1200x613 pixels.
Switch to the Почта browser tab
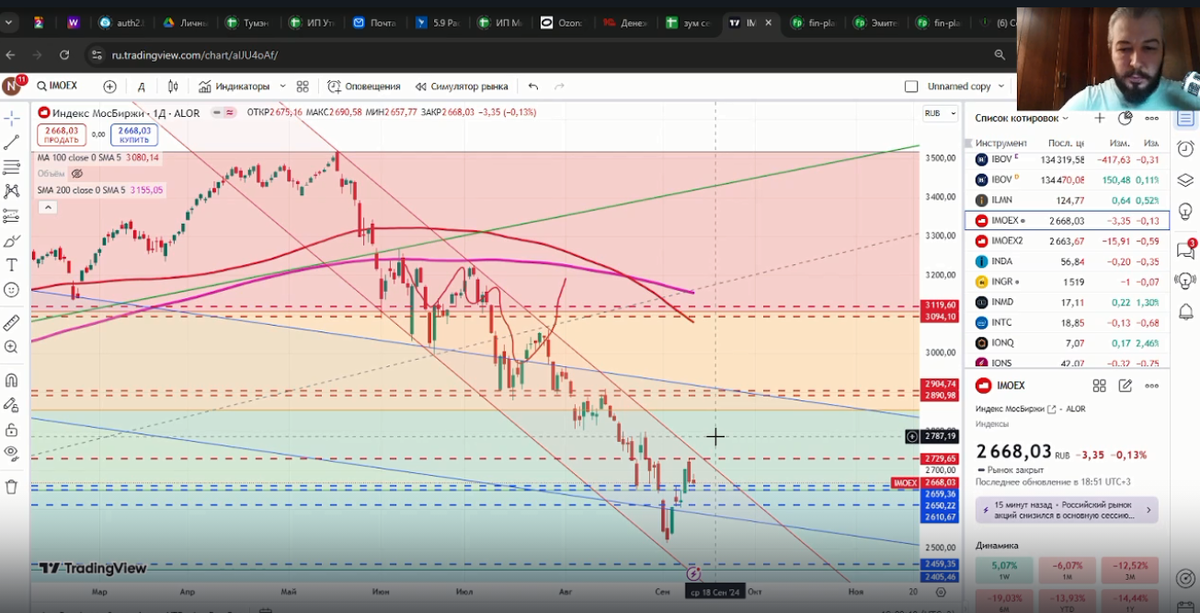[x=374, y=22]
